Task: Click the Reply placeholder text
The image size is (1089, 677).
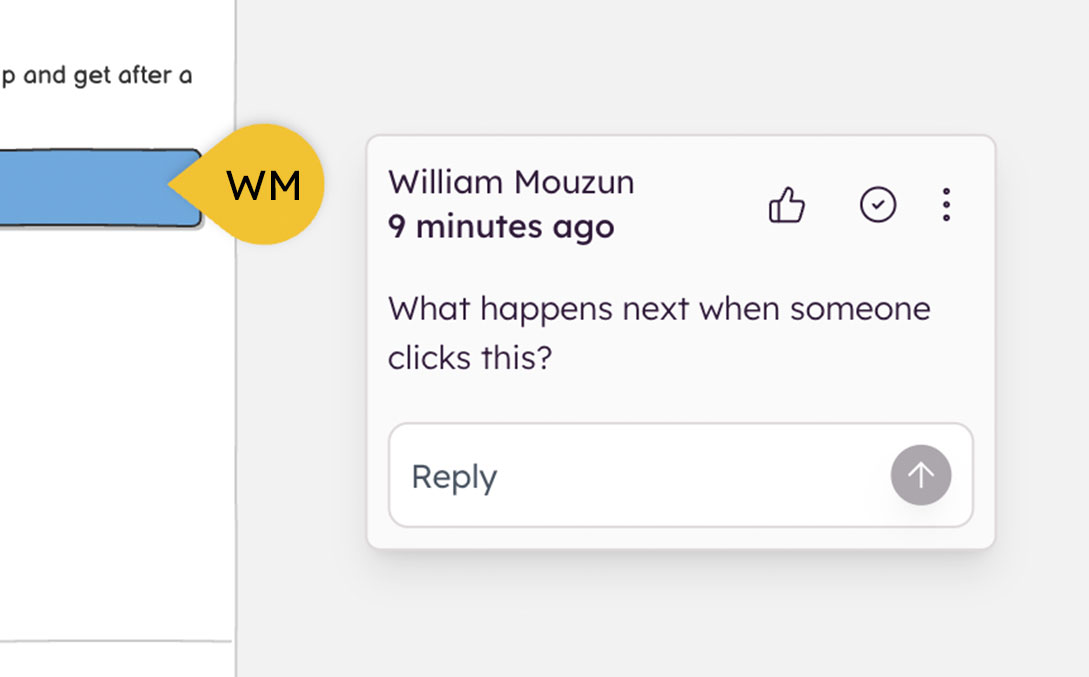Action: click(454, 477)
